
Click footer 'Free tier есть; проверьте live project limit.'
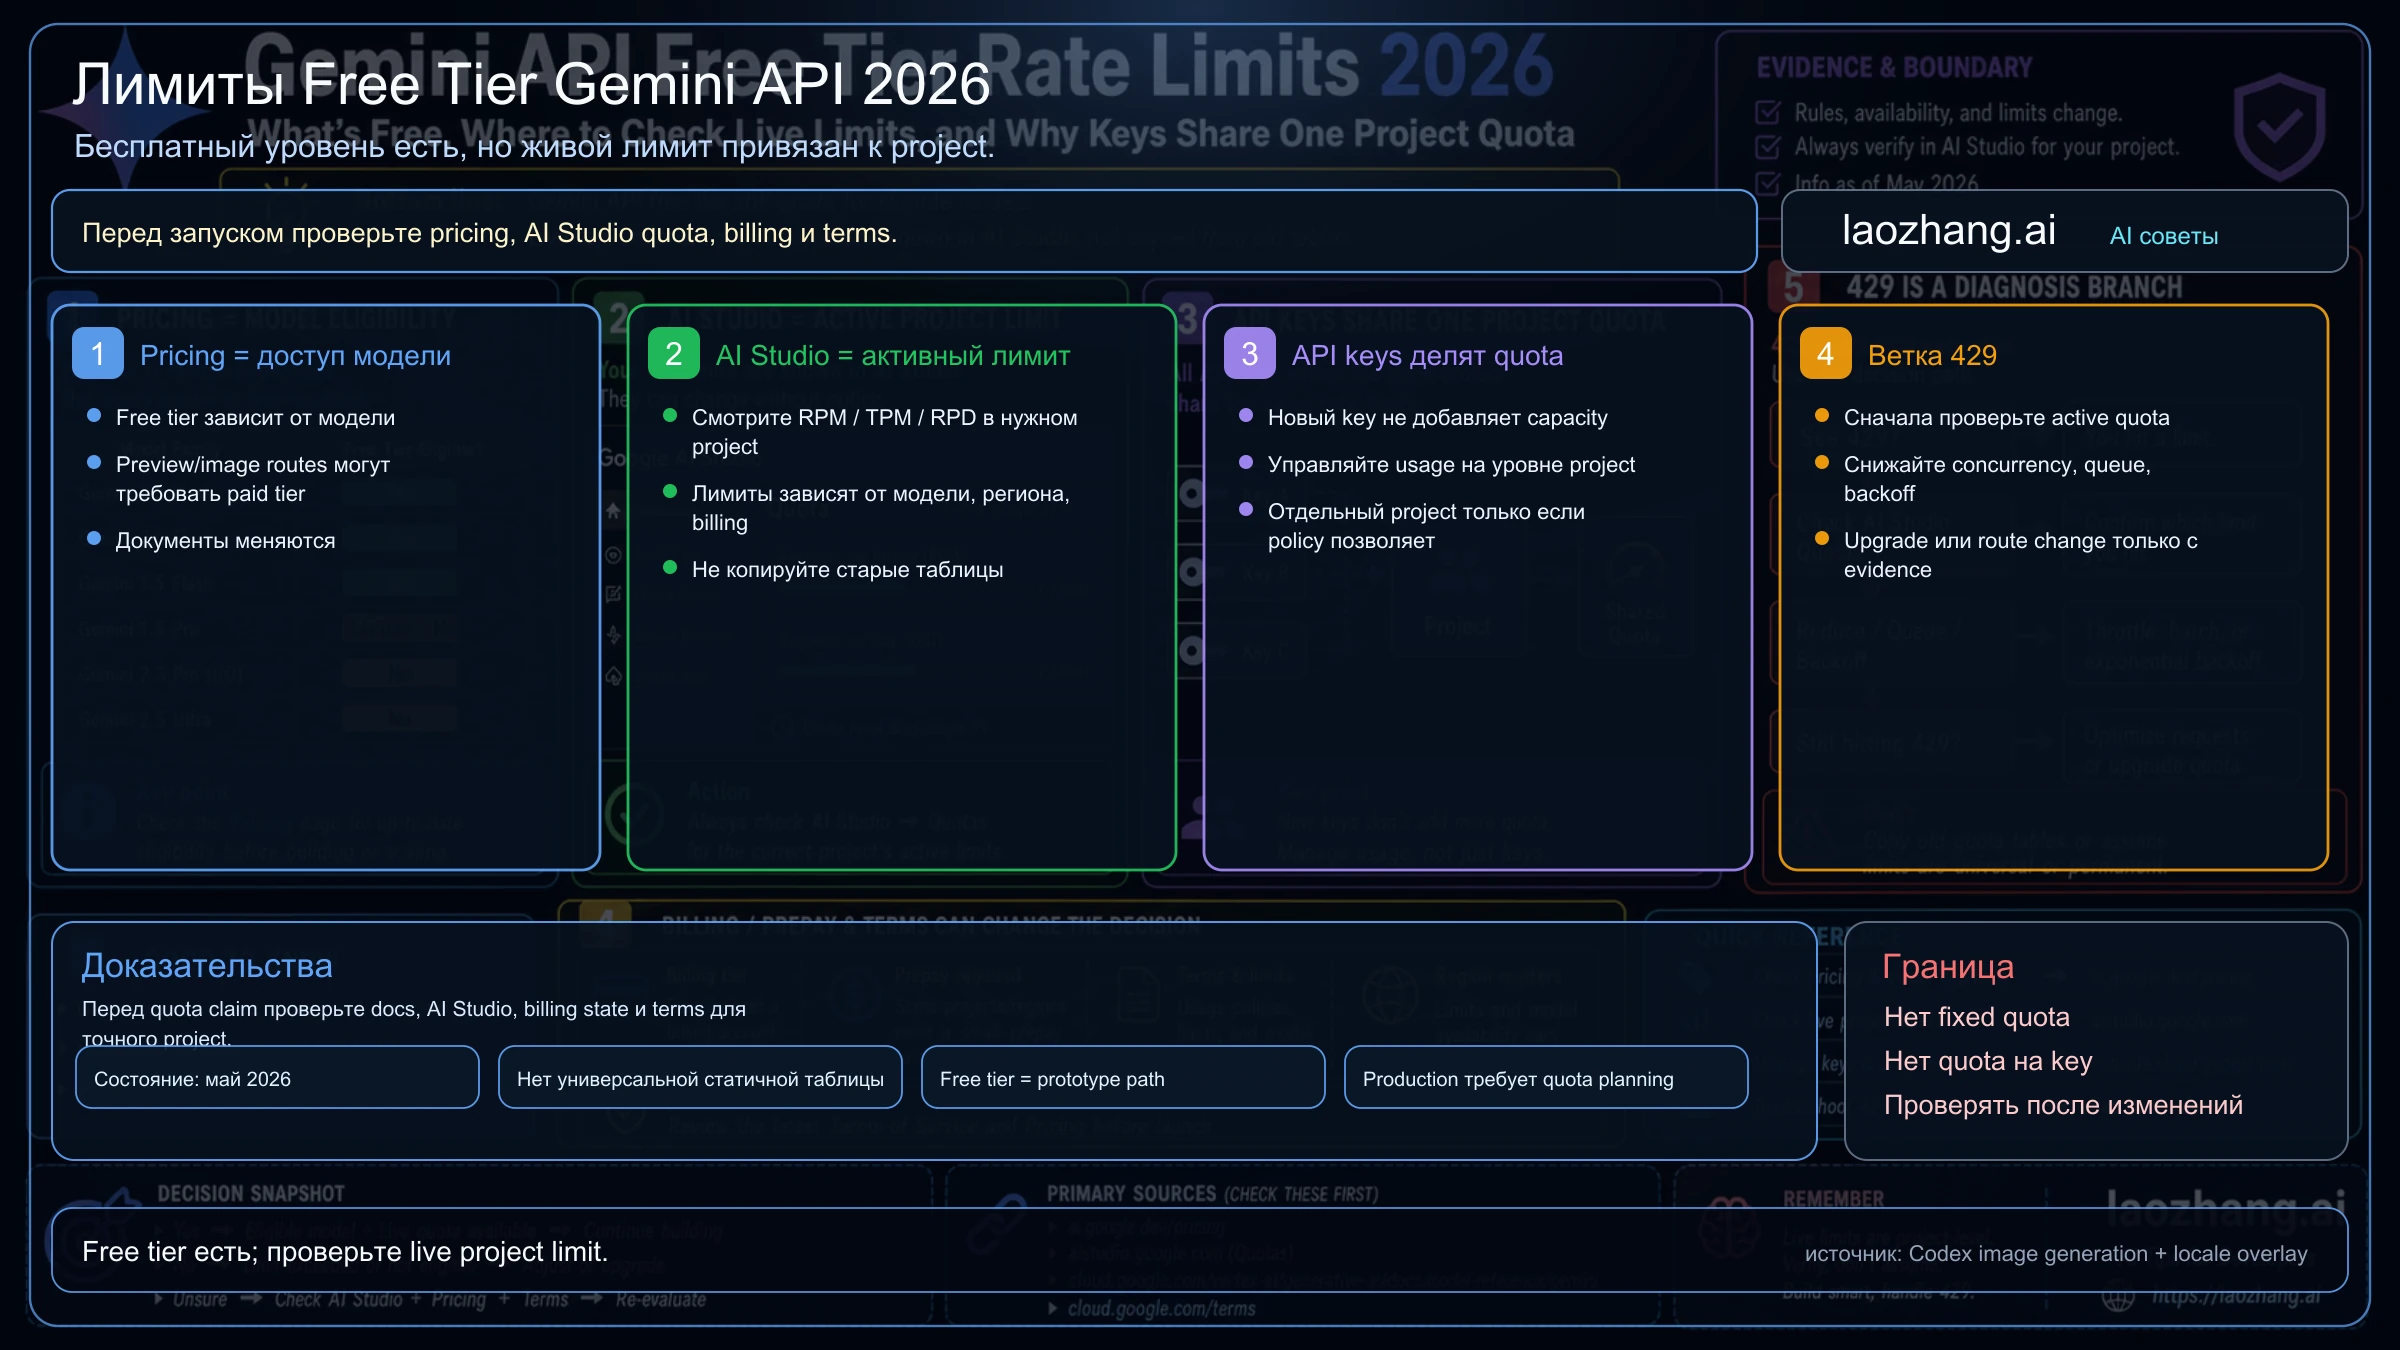tap(345, 1252)
